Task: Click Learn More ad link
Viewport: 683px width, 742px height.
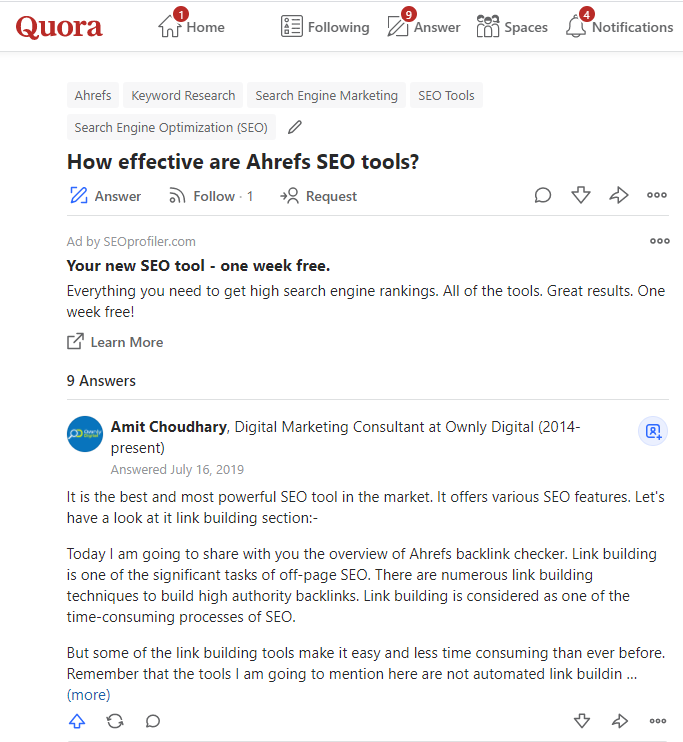Action: click(115, 342)
